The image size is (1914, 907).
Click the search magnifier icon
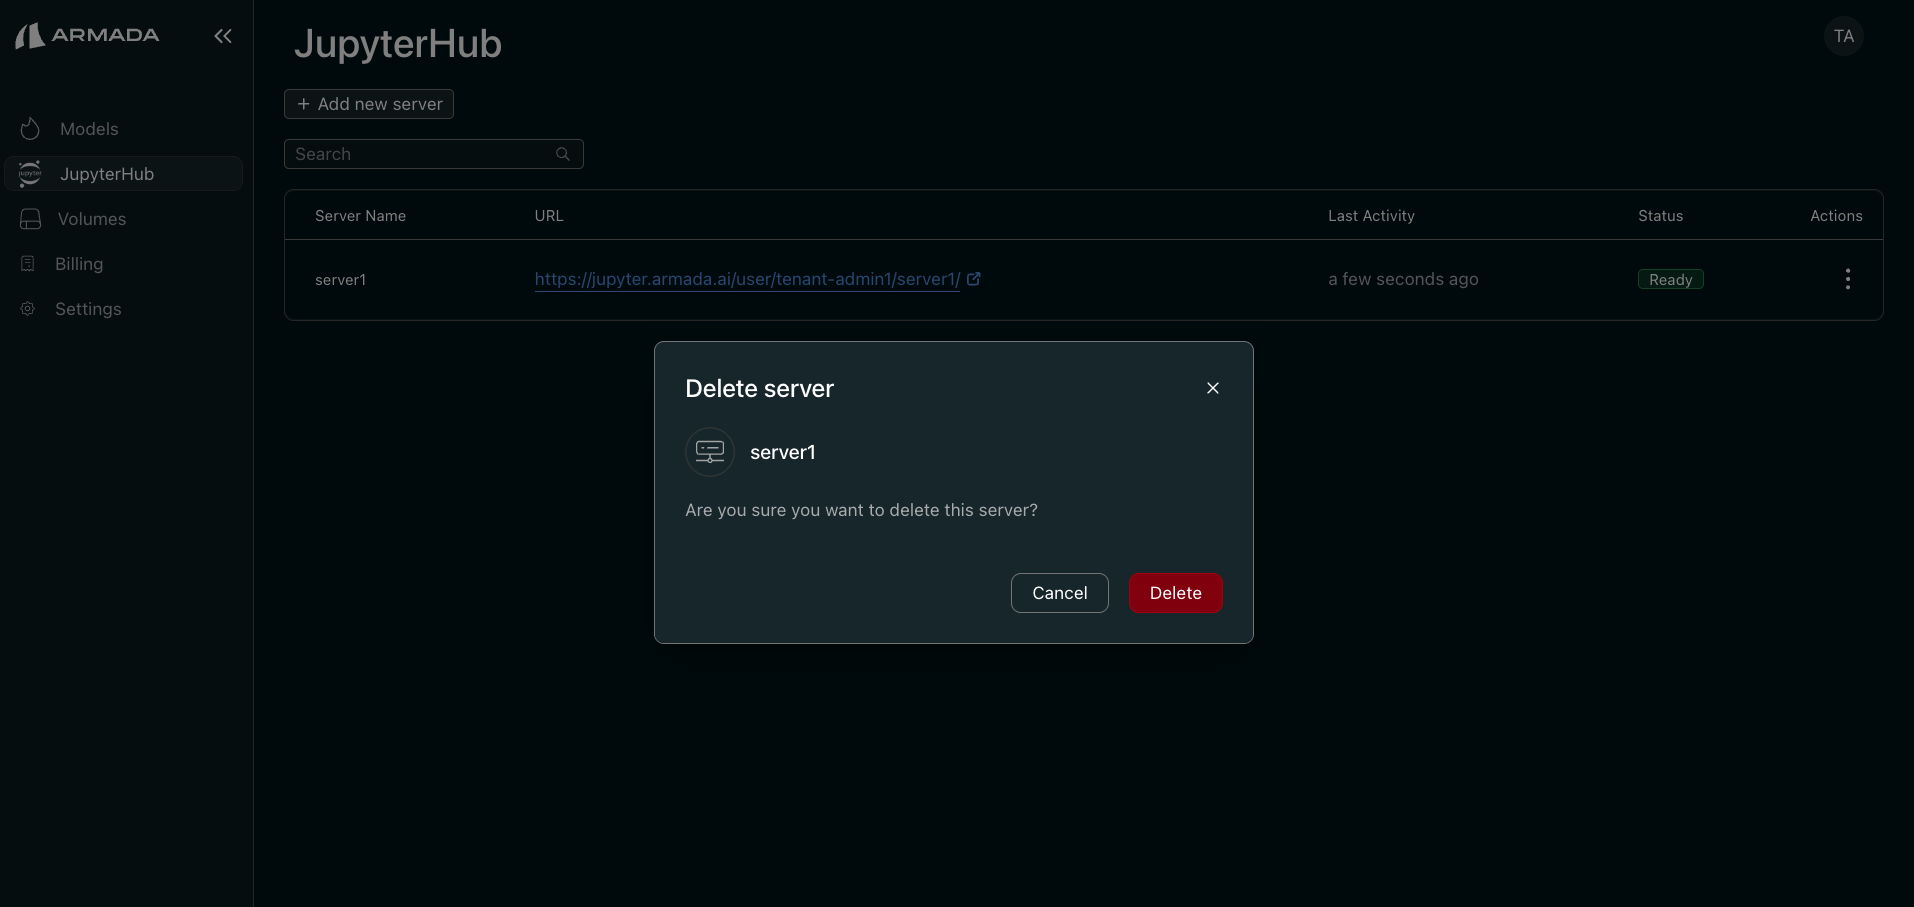pos(563,154)
